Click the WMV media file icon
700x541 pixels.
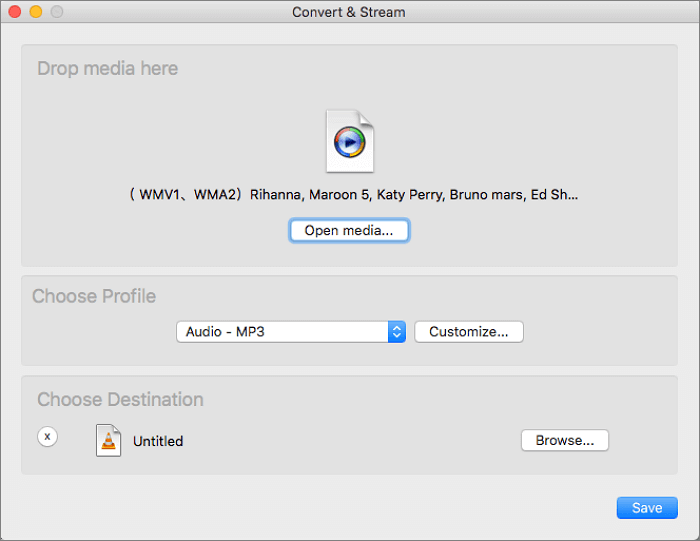pyautogui.click(x=349, y=142)
